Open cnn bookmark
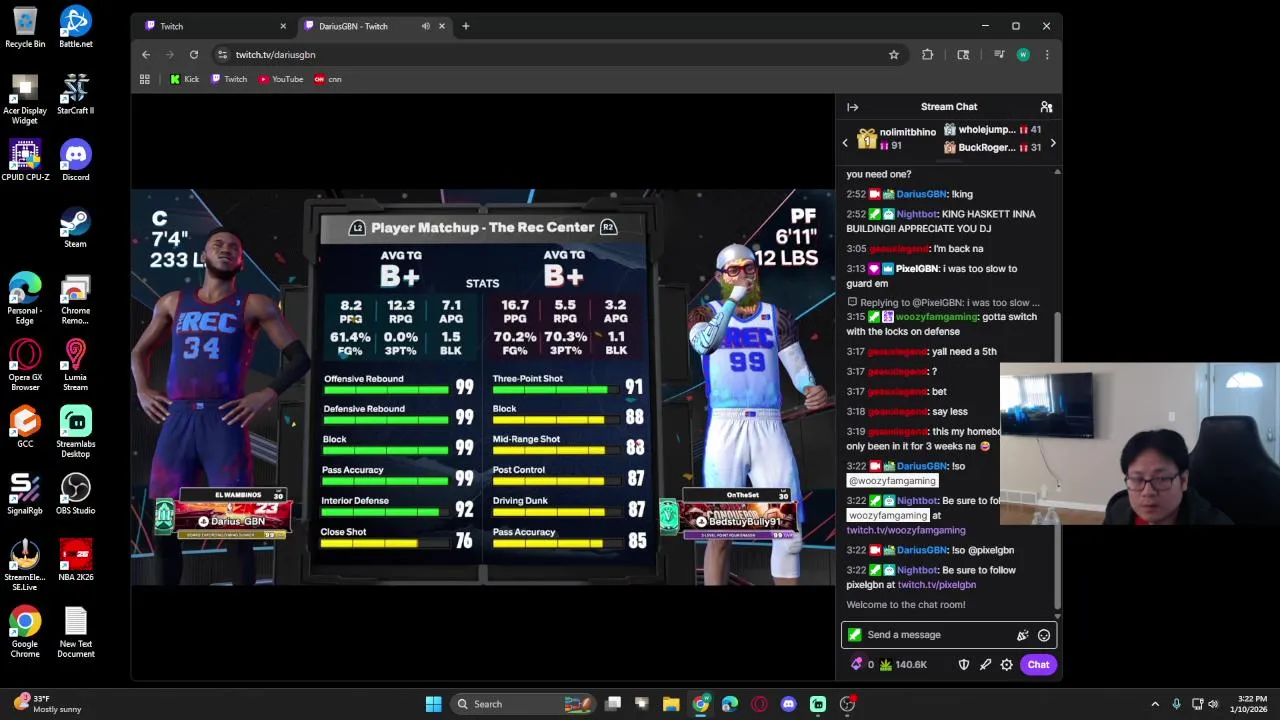The image size is (1280, 720). [328, 79]
